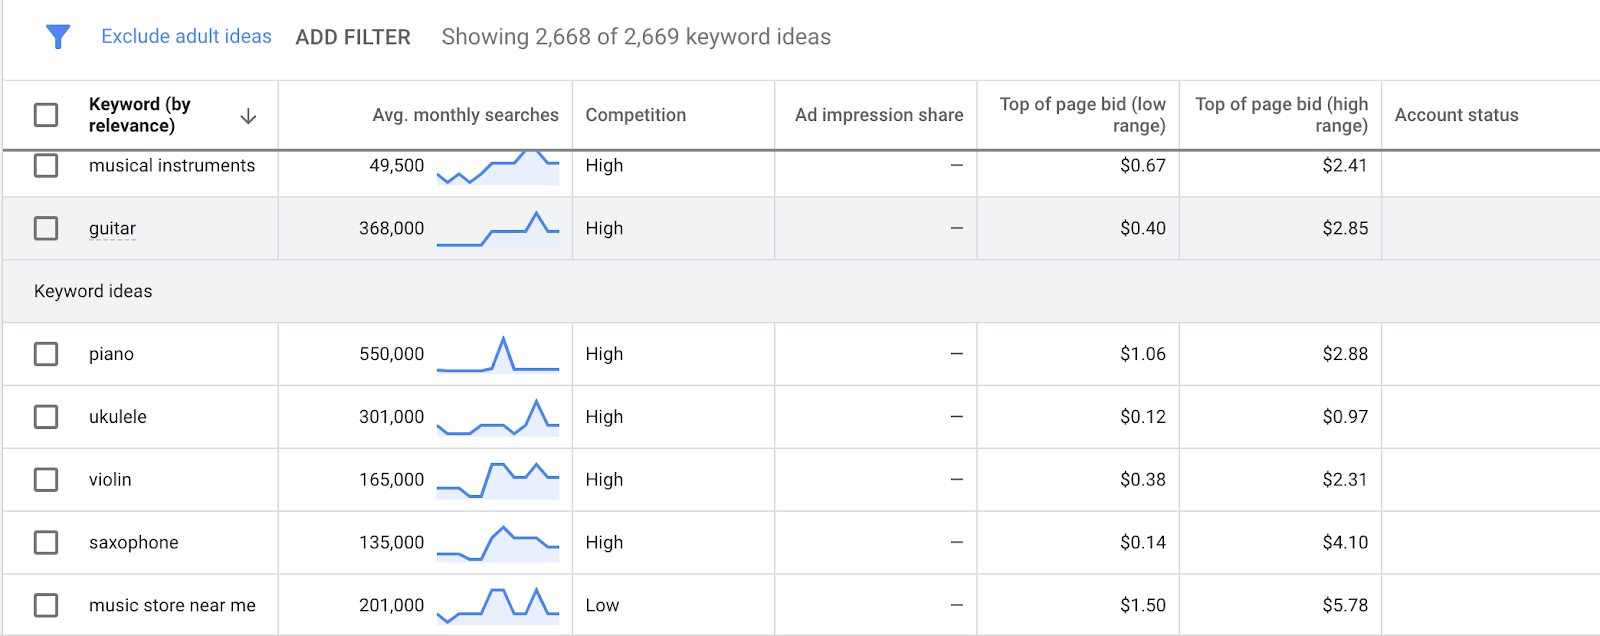This screenshot has height=636, width=1600.
Task: Click the 49,500 searches value
Action: 397,165
